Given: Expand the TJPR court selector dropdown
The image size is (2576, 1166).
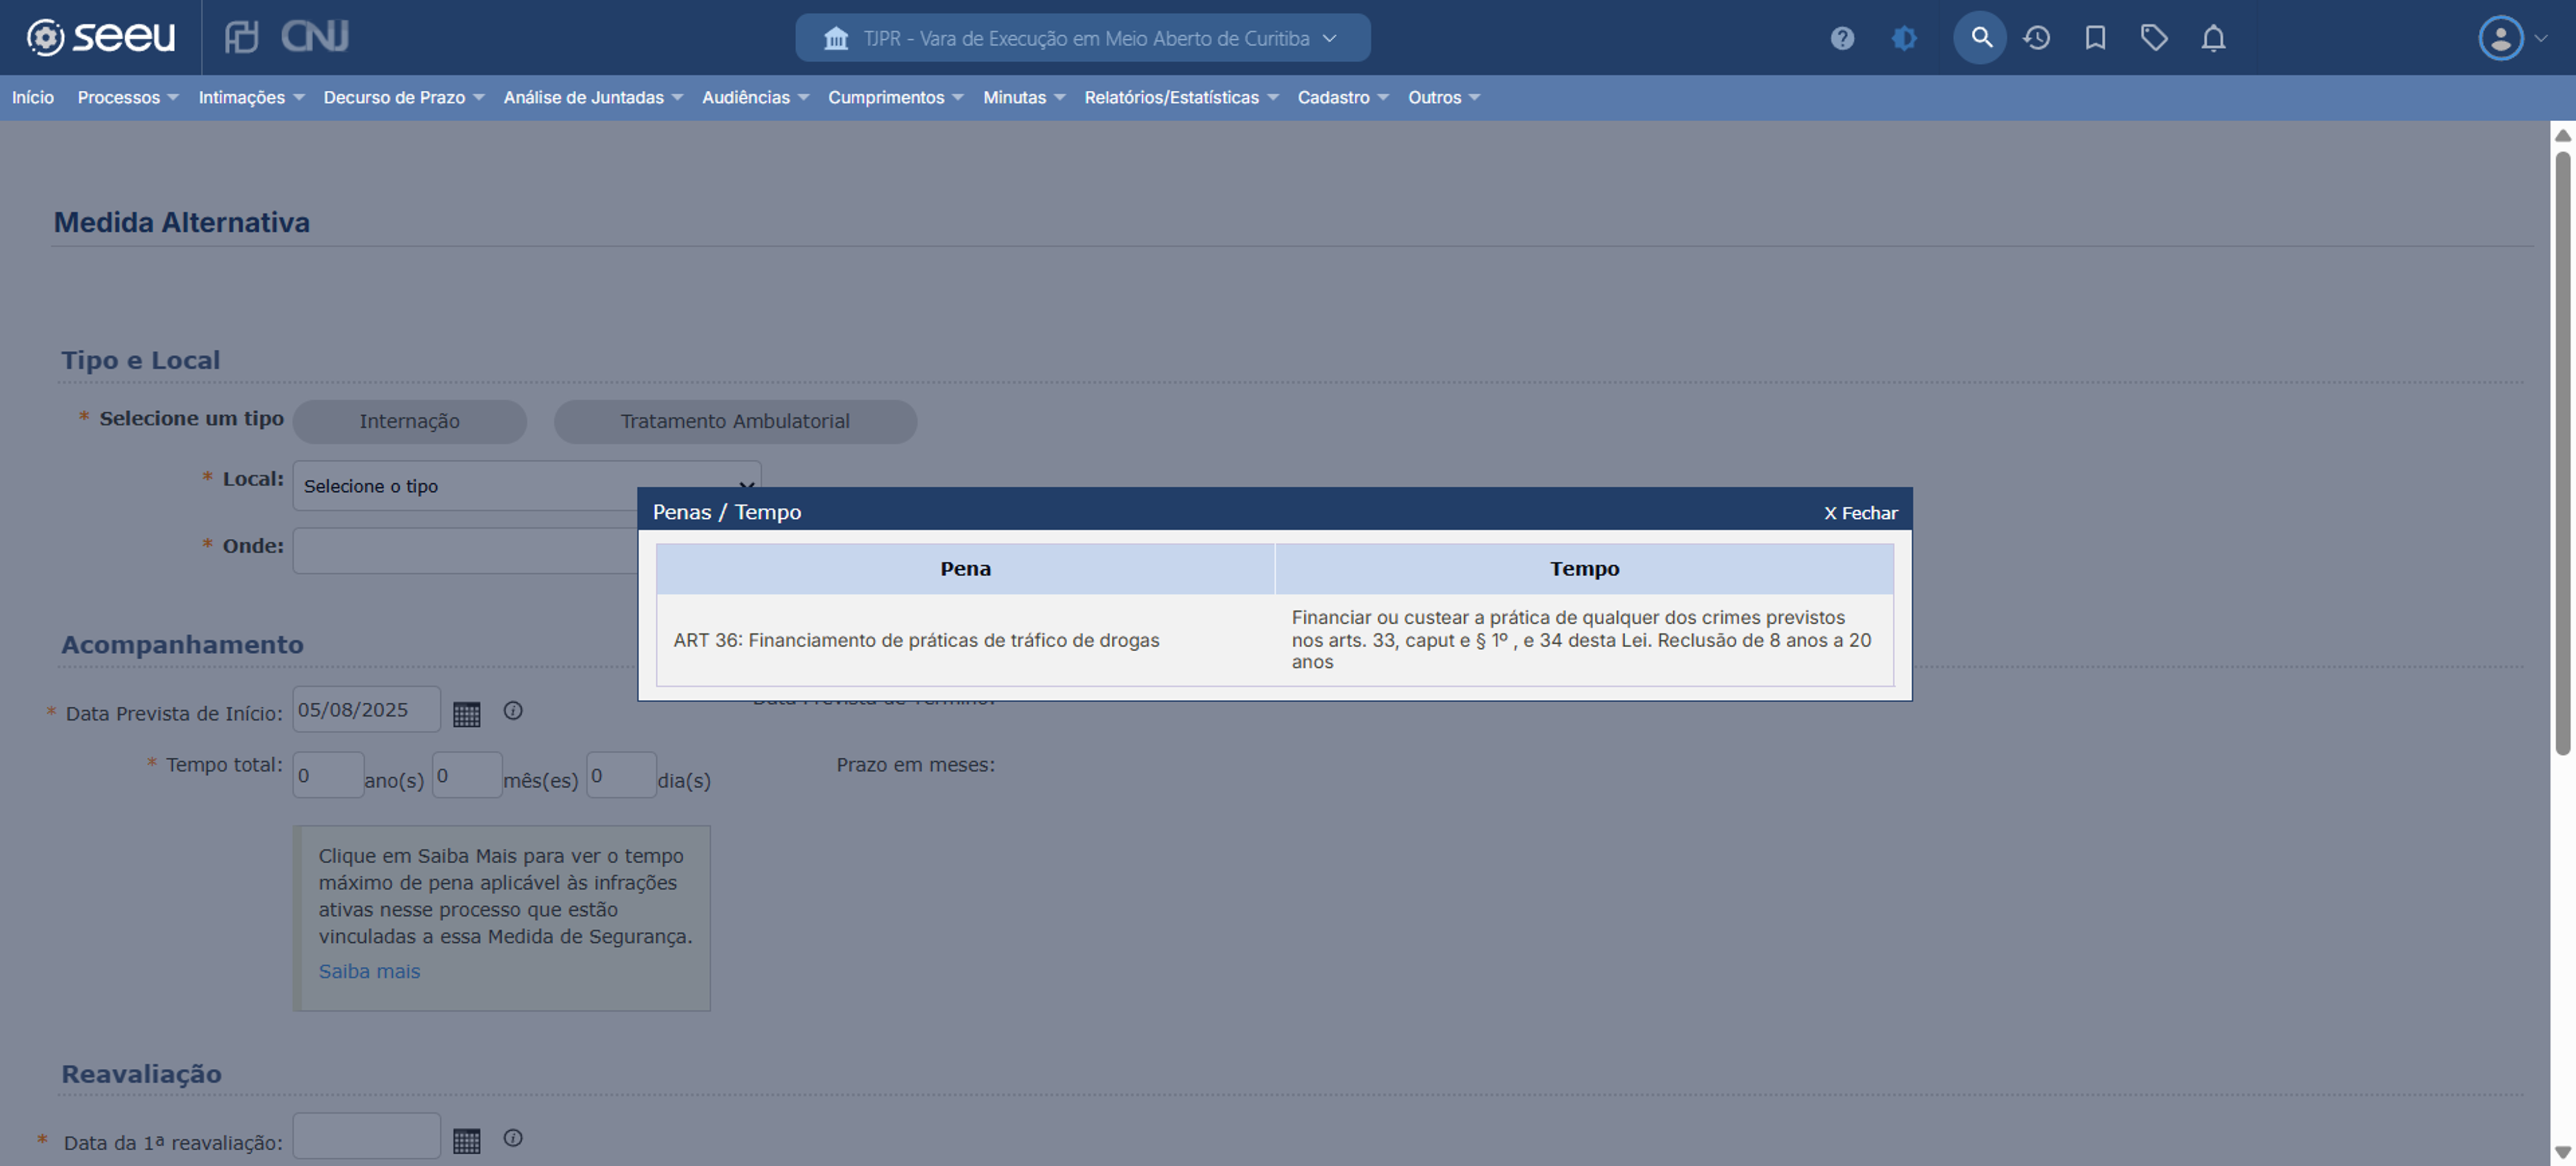Looking at the screenshot, I should point(1082,38).
